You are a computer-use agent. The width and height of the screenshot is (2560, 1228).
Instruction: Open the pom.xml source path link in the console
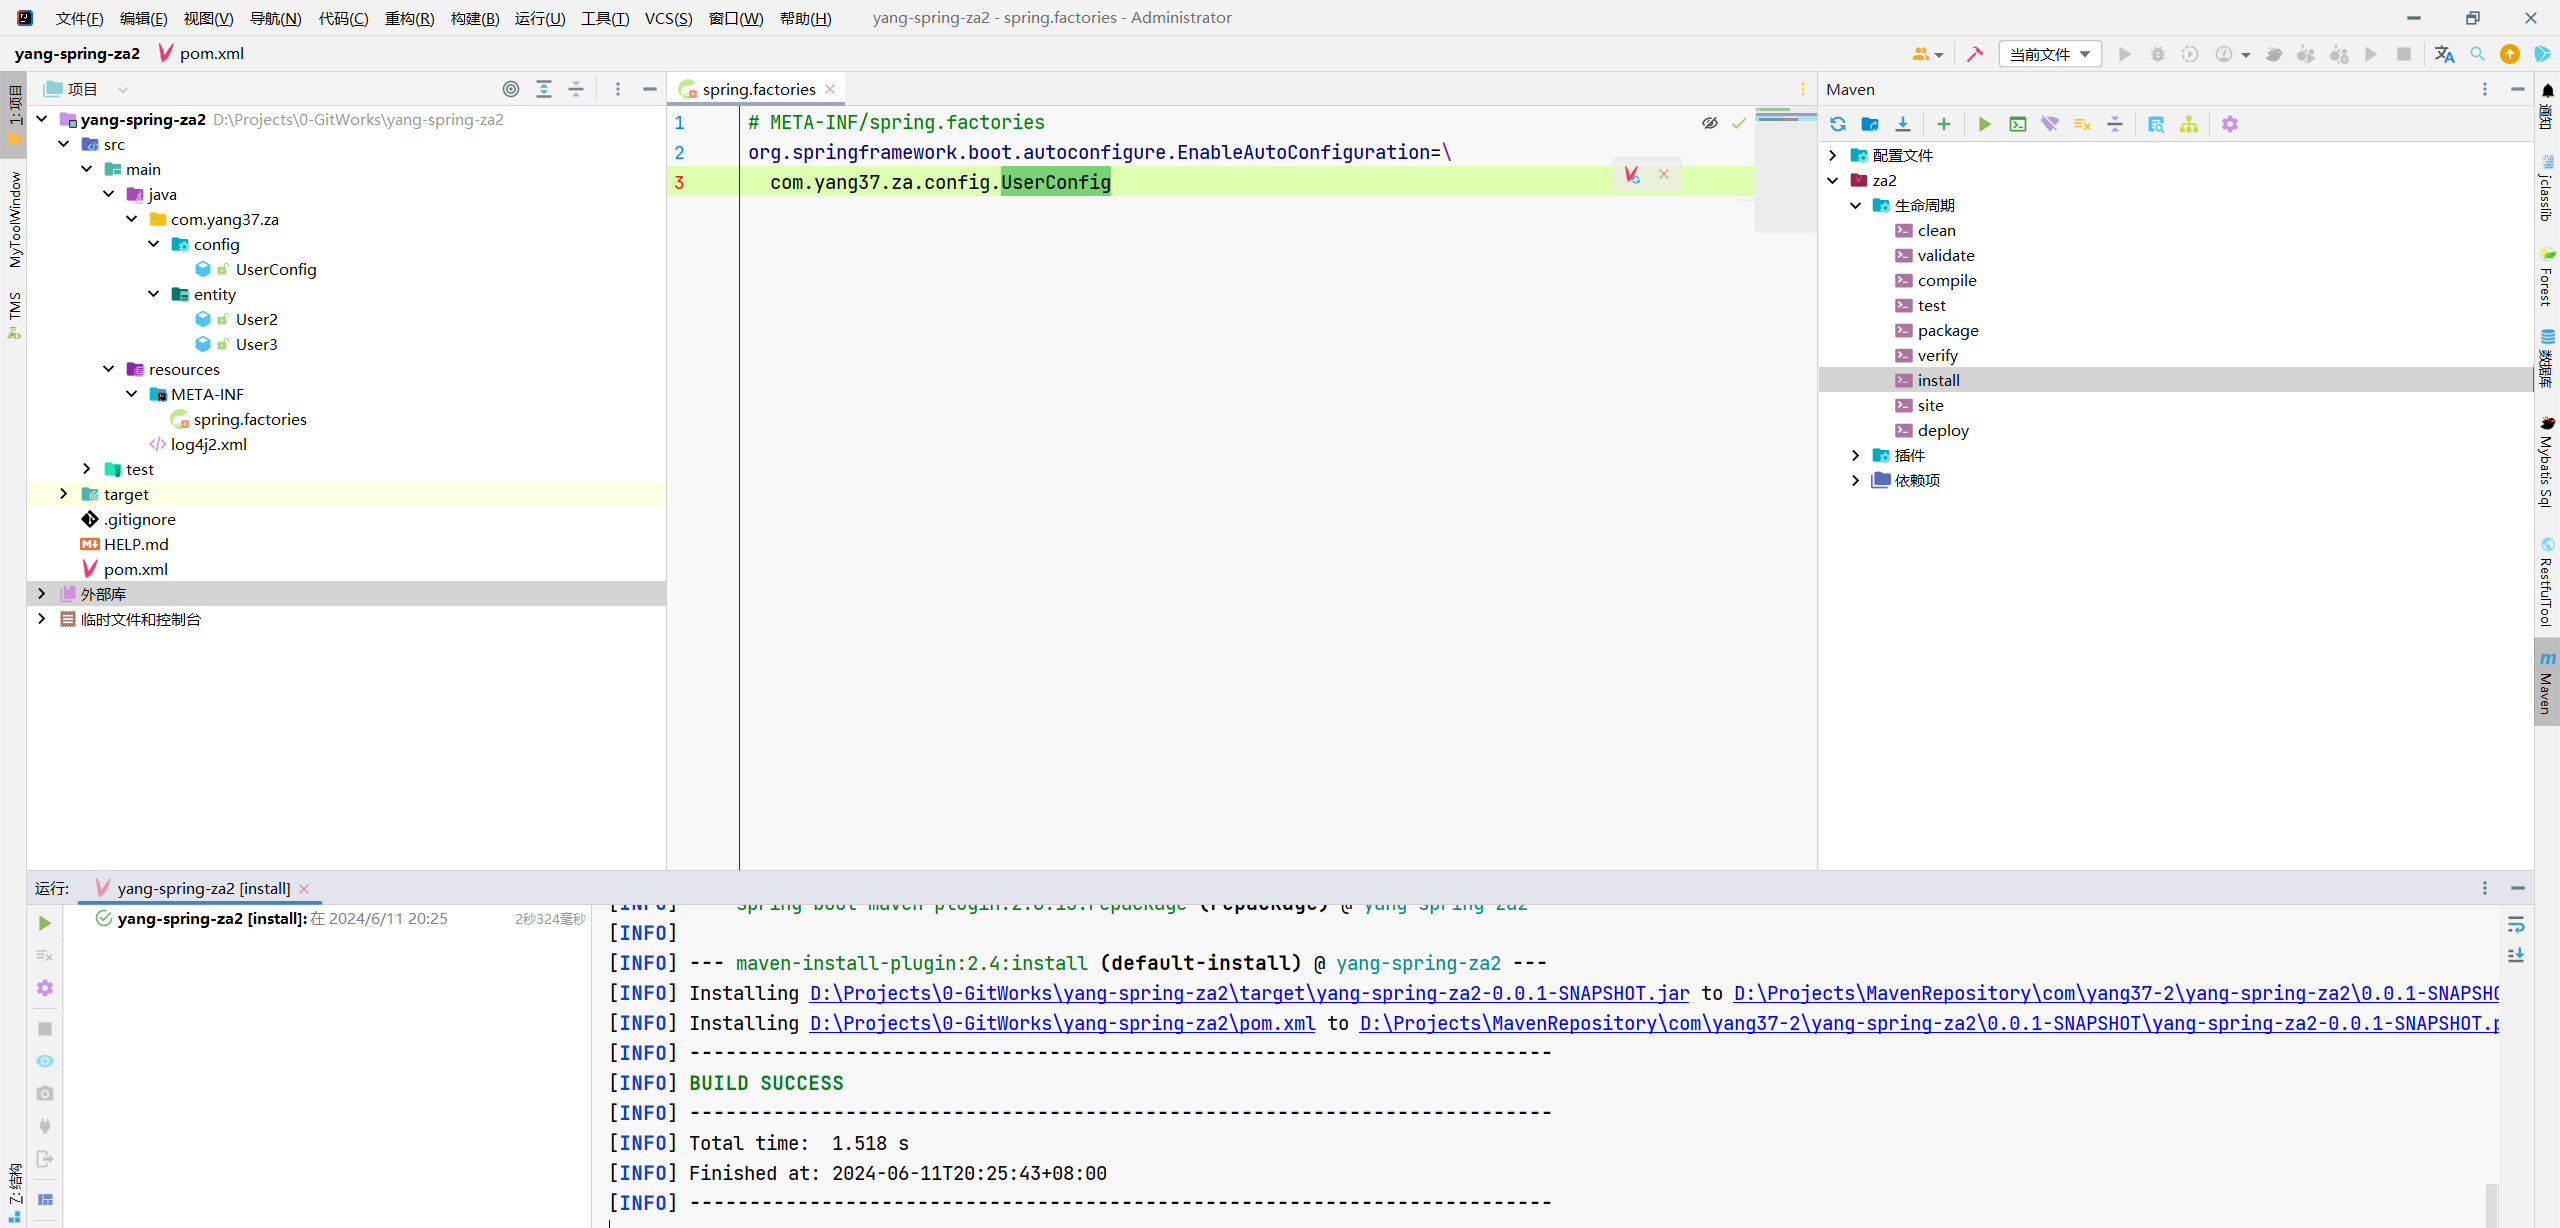[1062, 1023]
